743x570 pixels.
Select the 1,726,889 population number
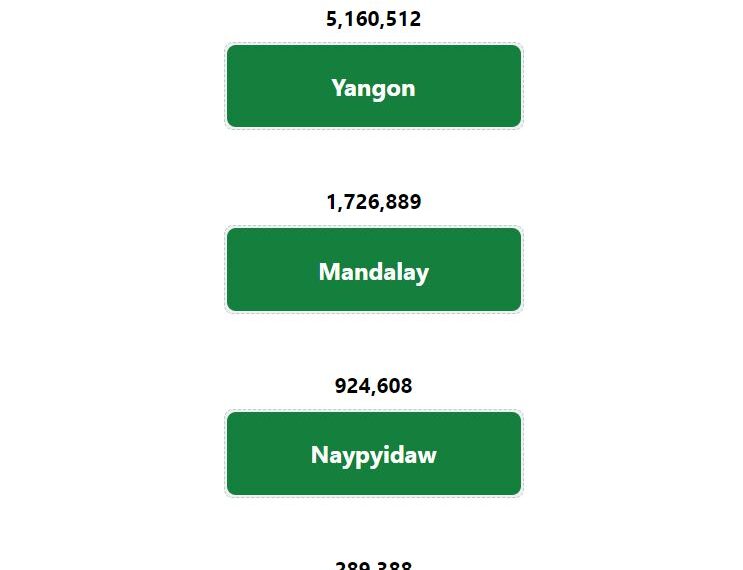[x=373, y=202]
